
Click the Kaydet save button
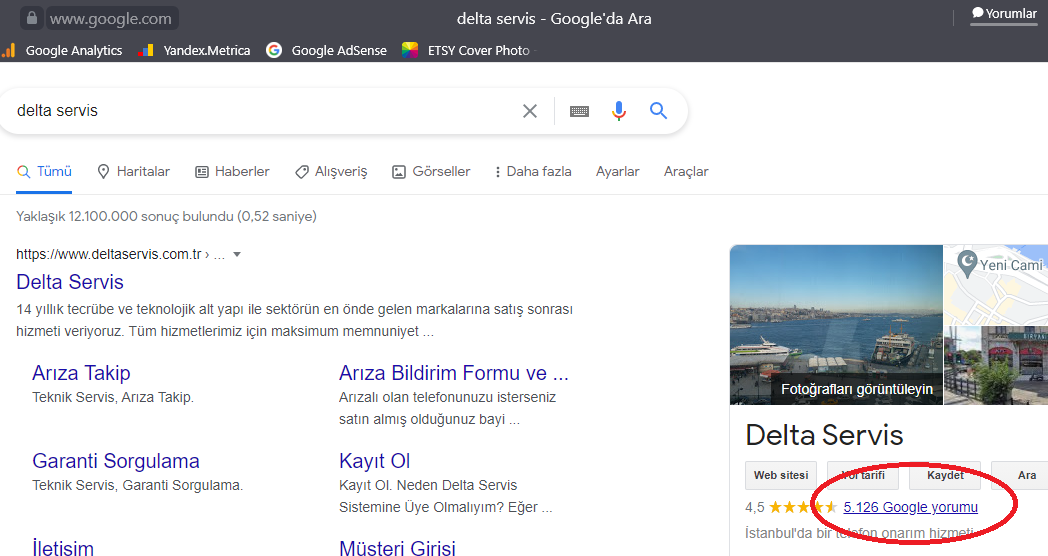click(x=945, y=475)
